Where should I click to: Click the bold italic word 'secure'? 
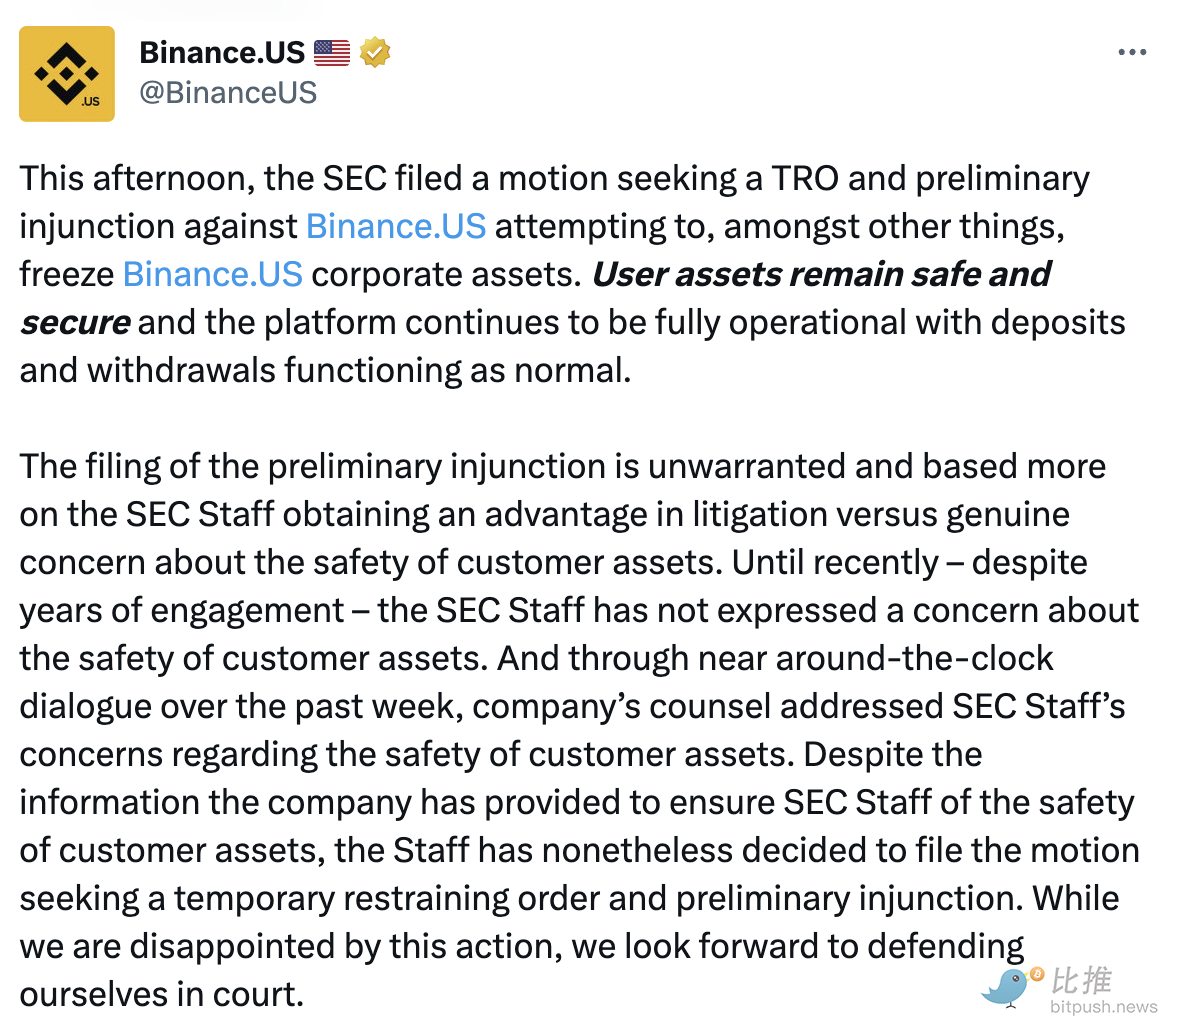pyautogui.click(x=75, y=323)
